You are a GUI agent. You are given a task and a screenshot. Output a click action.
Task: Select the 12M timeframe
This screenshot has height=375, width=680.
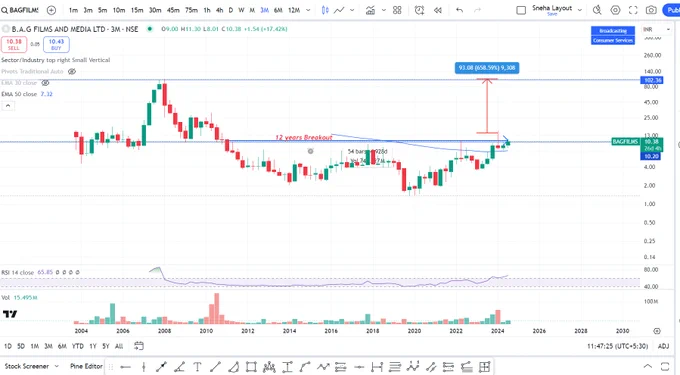294,10
